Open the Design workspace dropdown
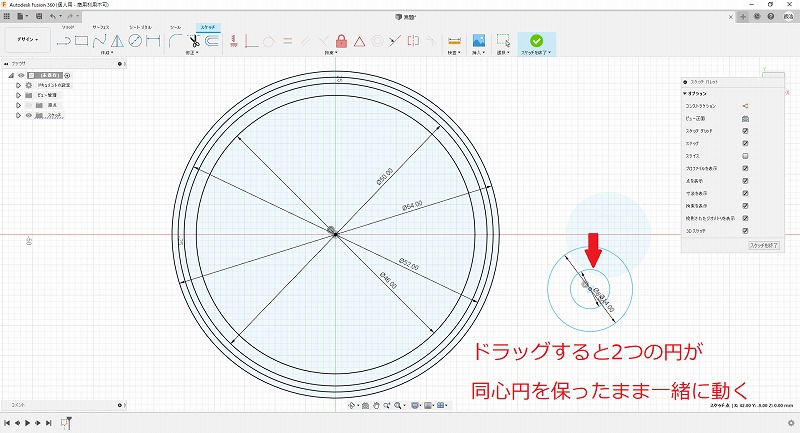This screenshot has height=433, width=800. click(x=28, y=40)
